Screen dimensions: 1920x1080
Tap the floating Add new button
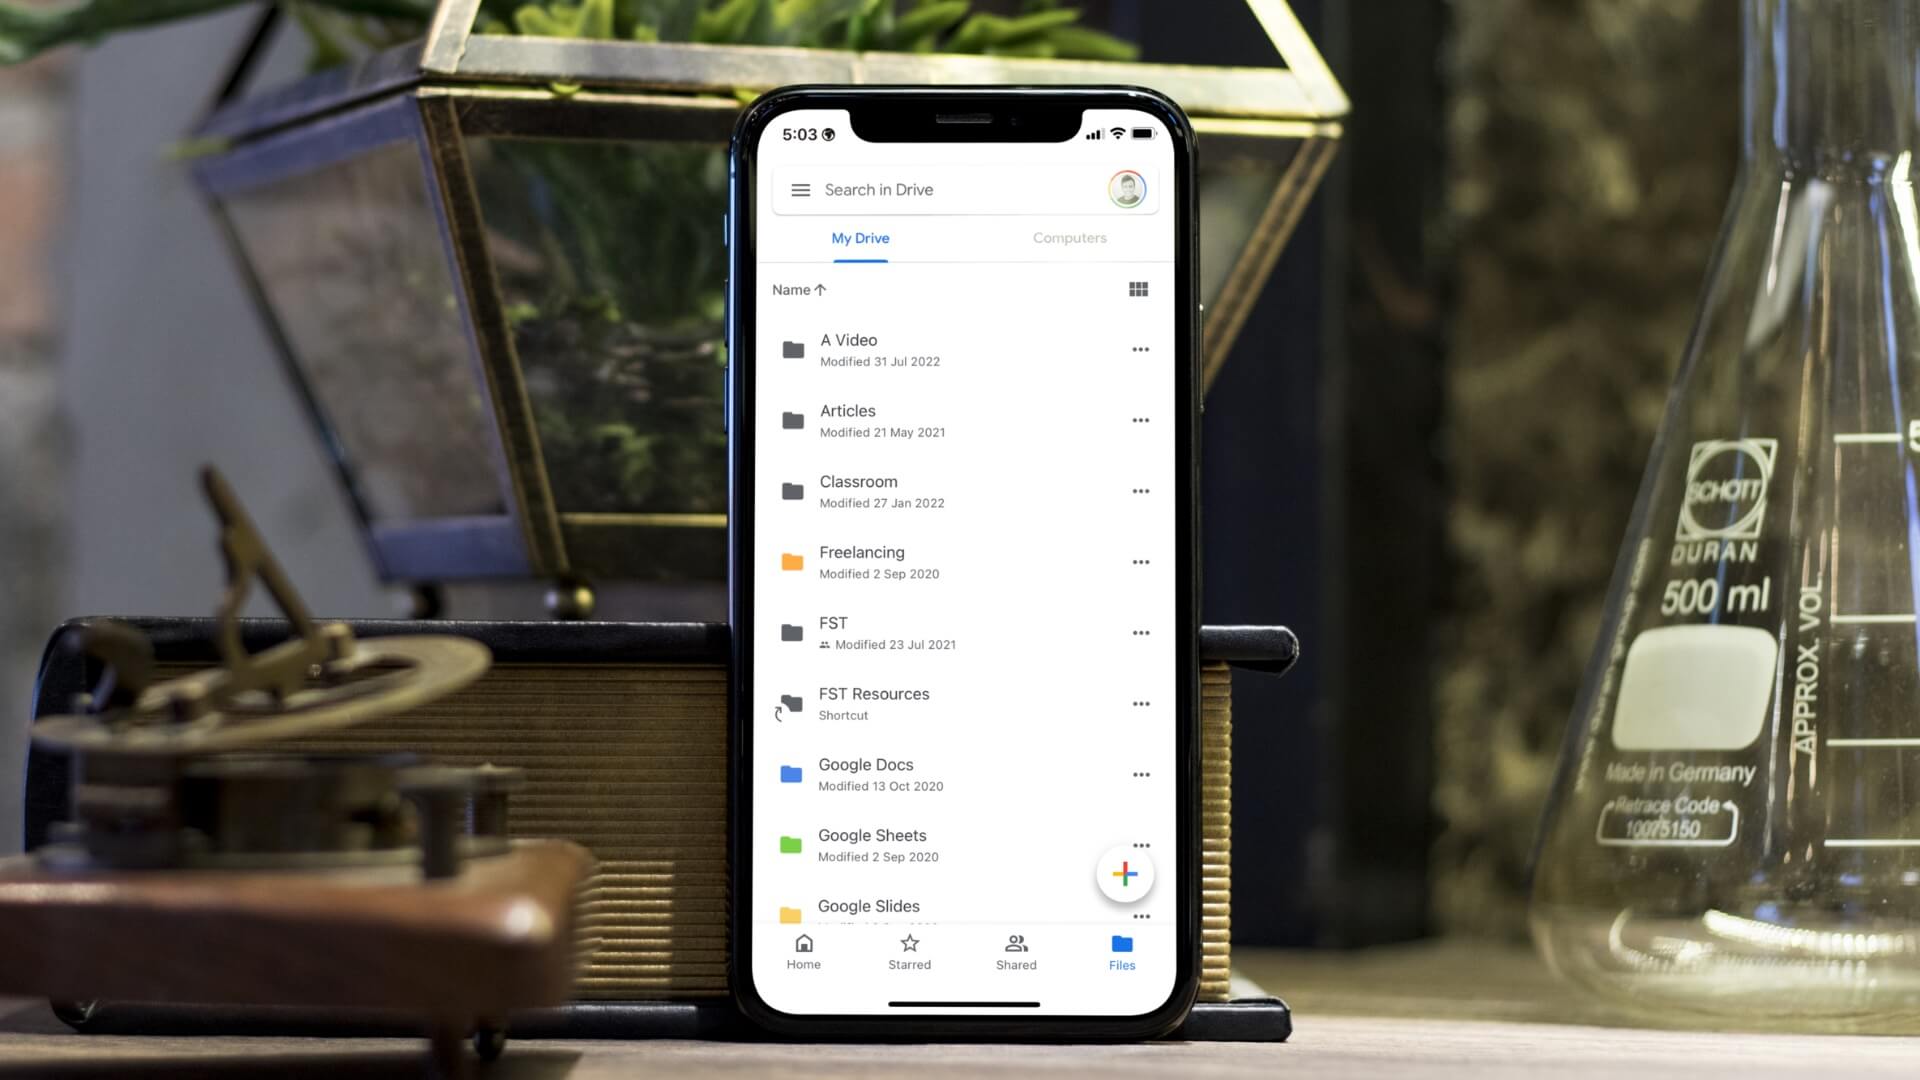(1124, 873)
